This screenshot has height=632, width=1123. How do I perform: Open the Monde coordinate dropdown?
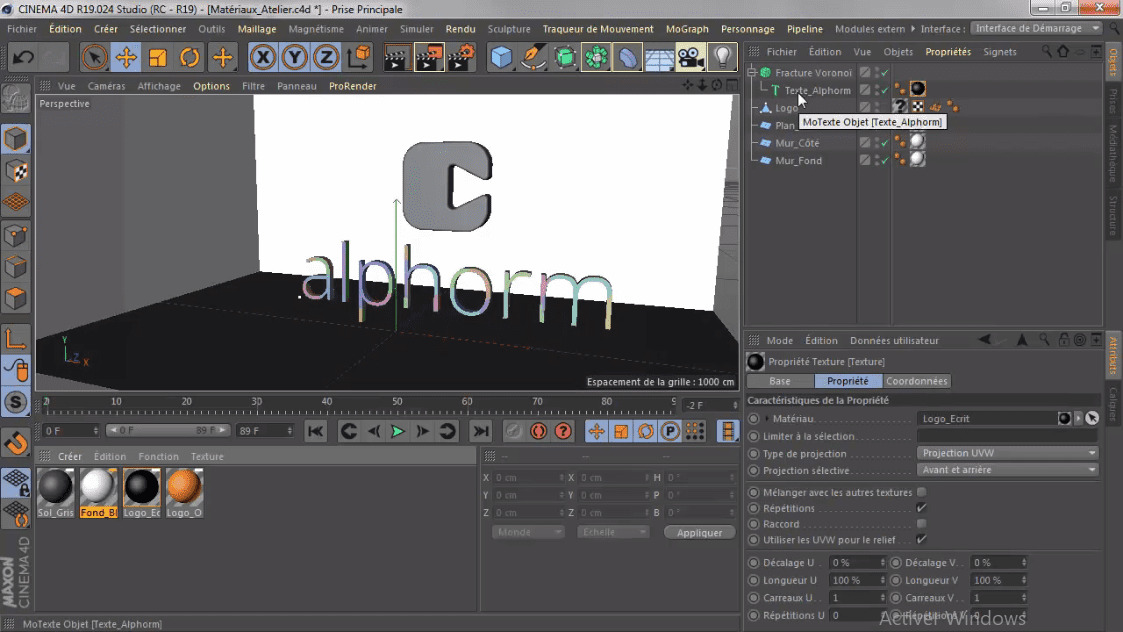click(x=528, y=532)
